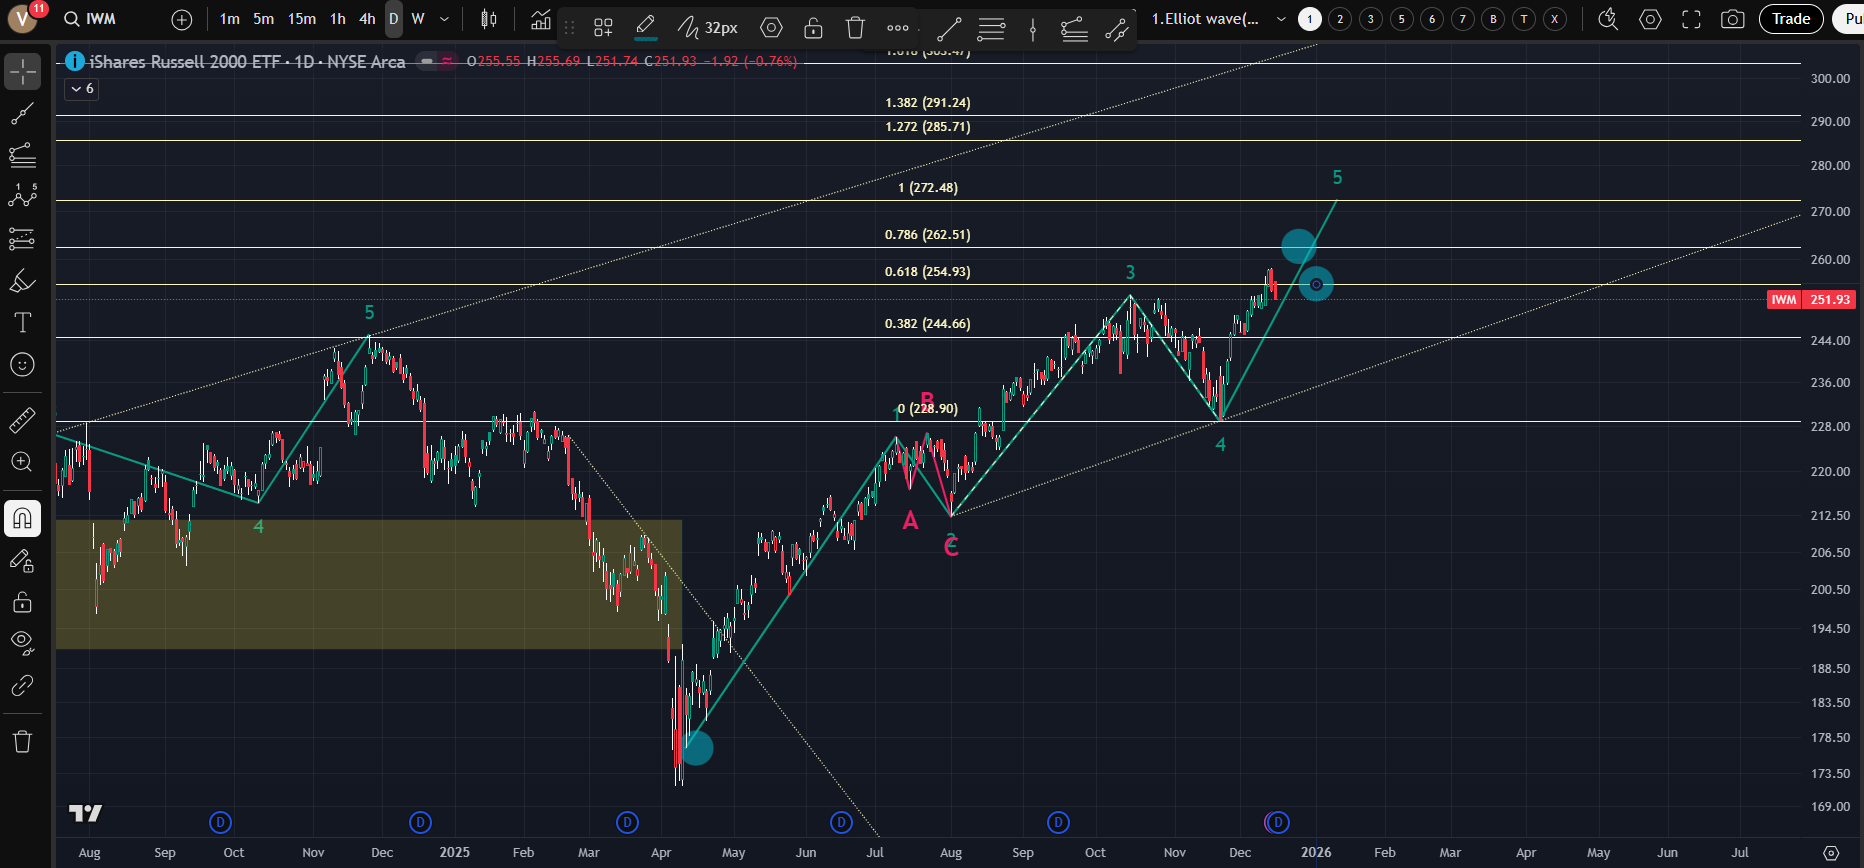Switch to the weekly W timeframe
The width and height of the screenshot is (1864, 868).
point(418,19)
